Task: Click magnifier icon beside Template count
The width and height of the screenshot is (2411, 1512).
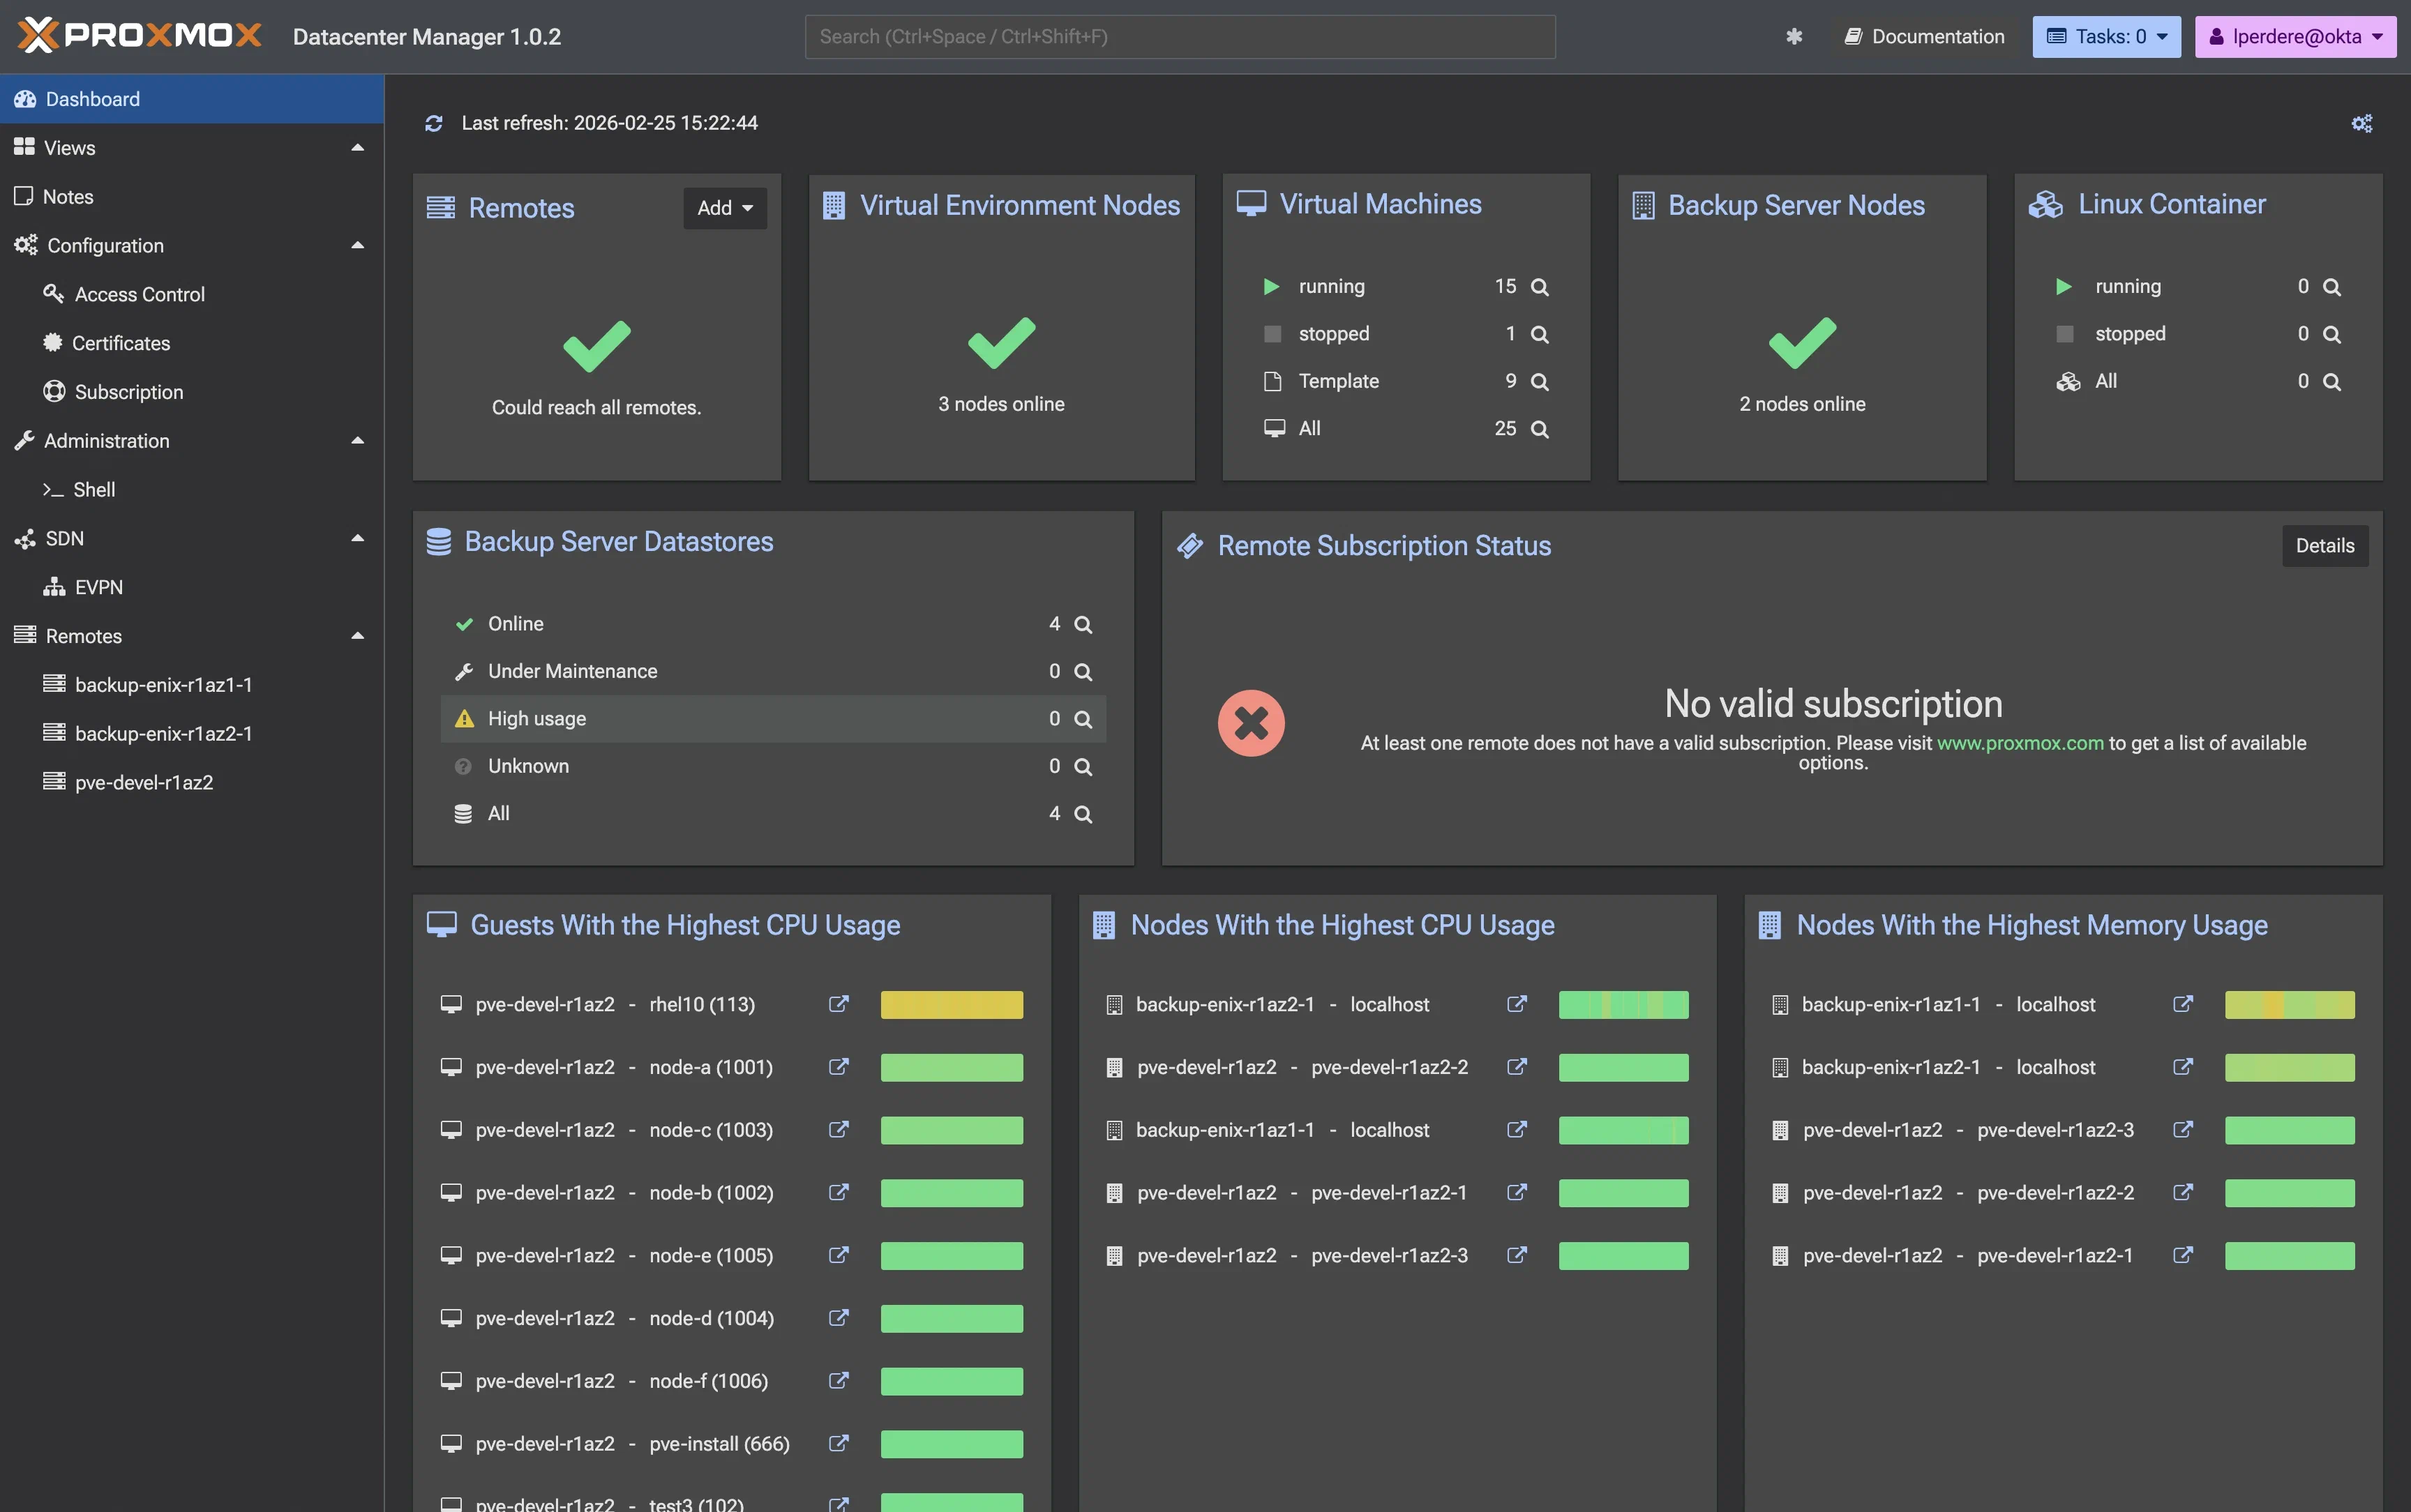Action: pos(1541,381)
